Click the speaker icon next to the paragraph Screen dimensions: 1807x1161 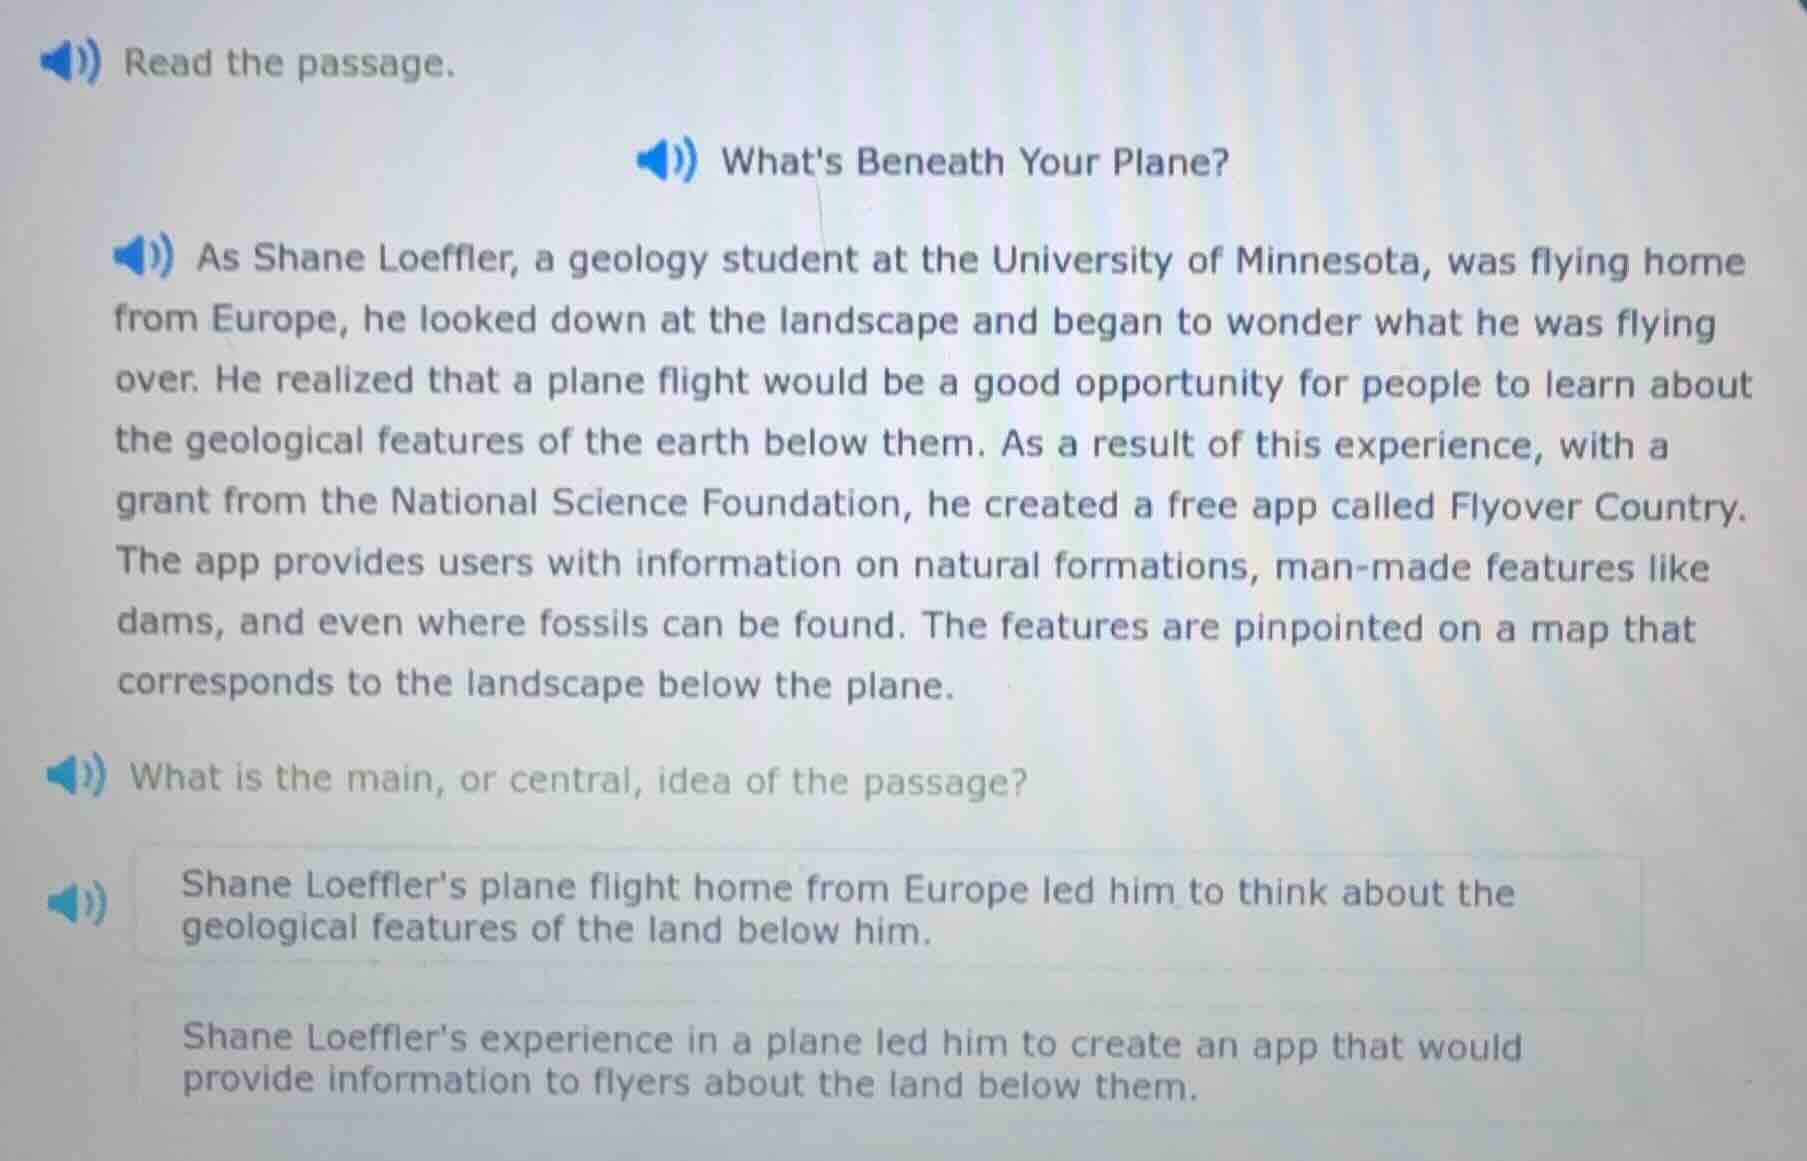pyautogui.click(x=140, y=257)
